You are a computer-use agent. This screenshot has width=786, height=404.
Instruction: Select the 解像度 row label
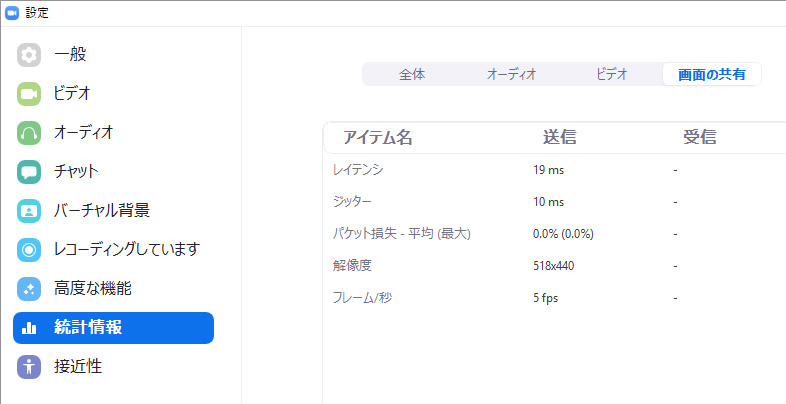(x=352, y=266)
